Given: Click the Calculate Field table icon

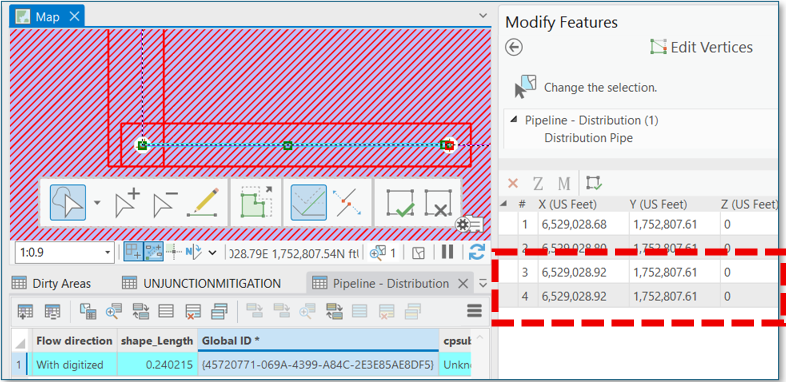Looking at the screenshot, I should coord(52,312).
